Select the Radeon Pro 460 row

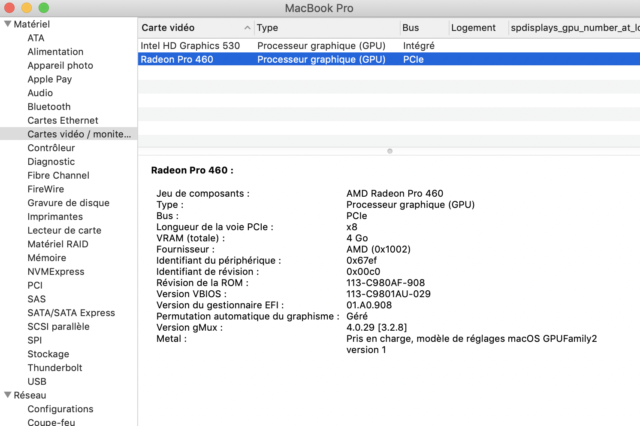tap(389, 60)
